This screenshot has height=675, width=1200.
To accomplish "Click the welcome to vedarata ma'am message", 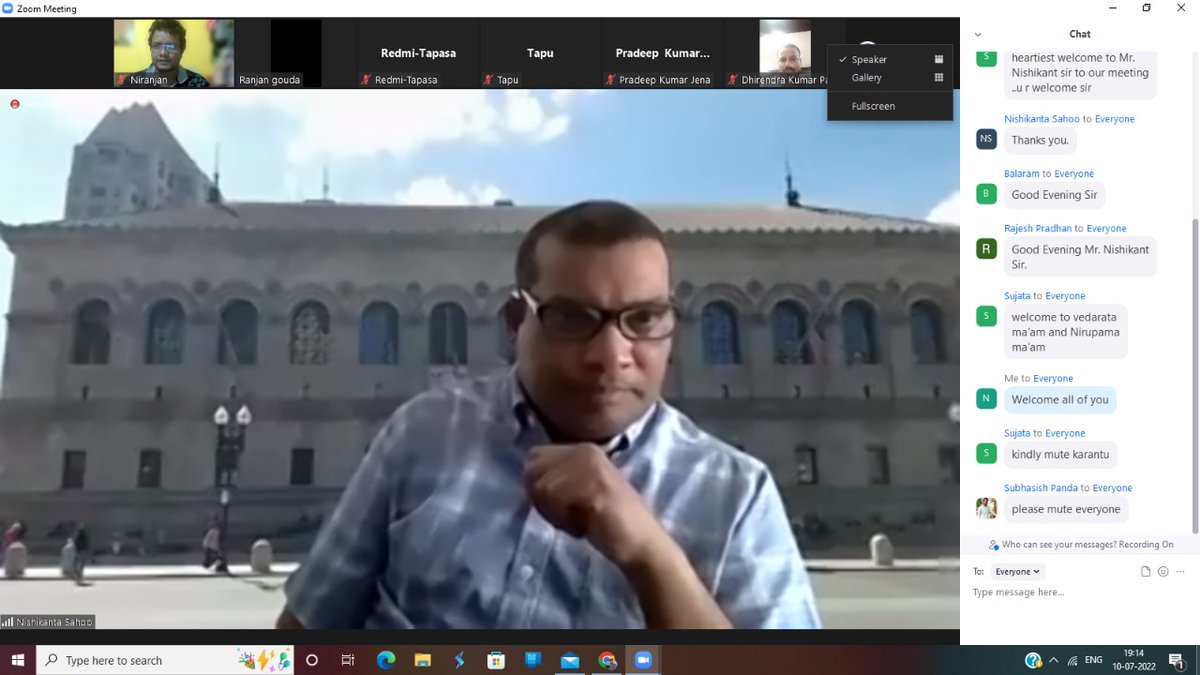I will (1065, 332).
